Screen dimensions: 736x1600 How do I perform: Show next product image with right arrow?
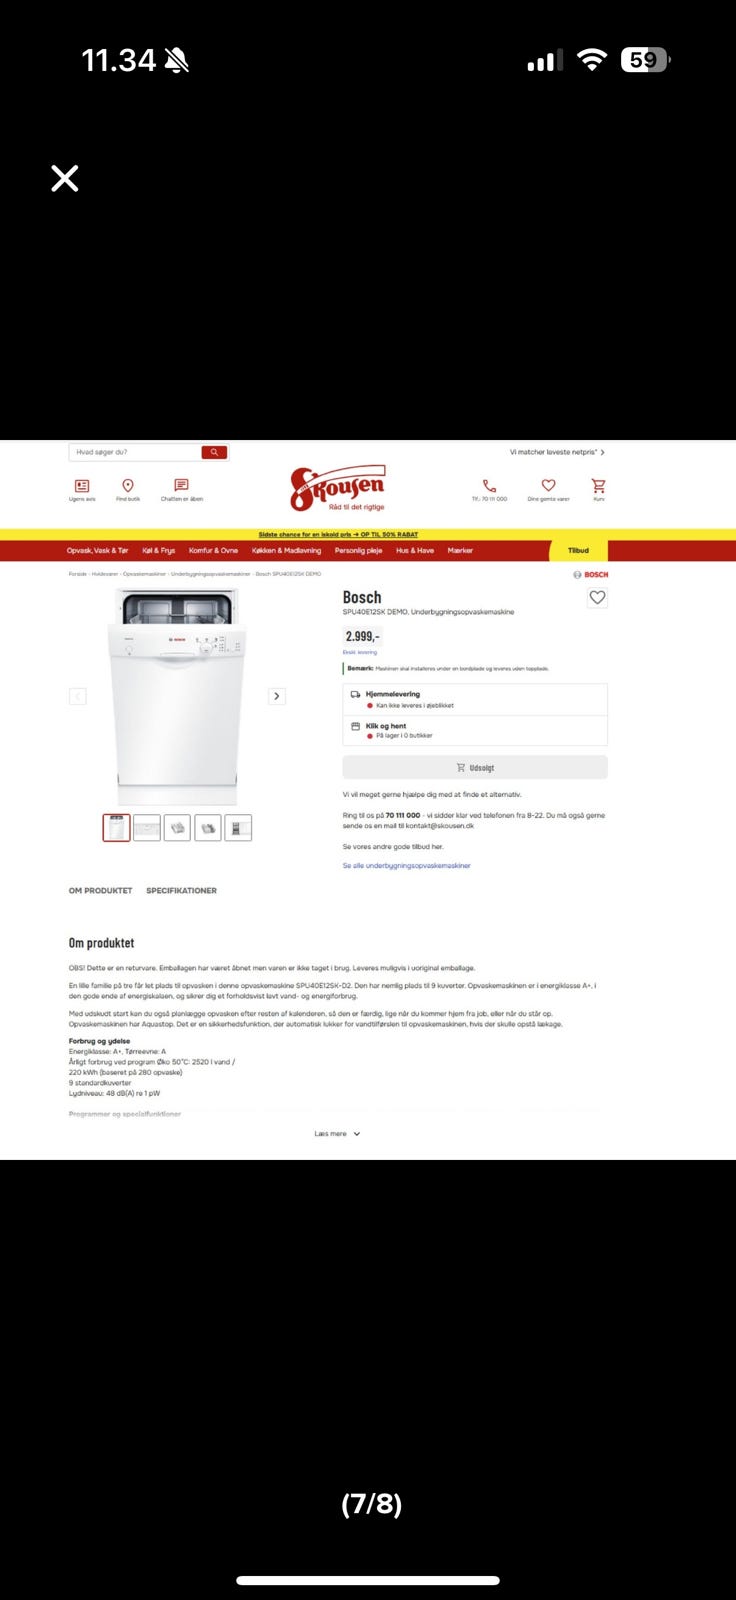pos(277,696)
